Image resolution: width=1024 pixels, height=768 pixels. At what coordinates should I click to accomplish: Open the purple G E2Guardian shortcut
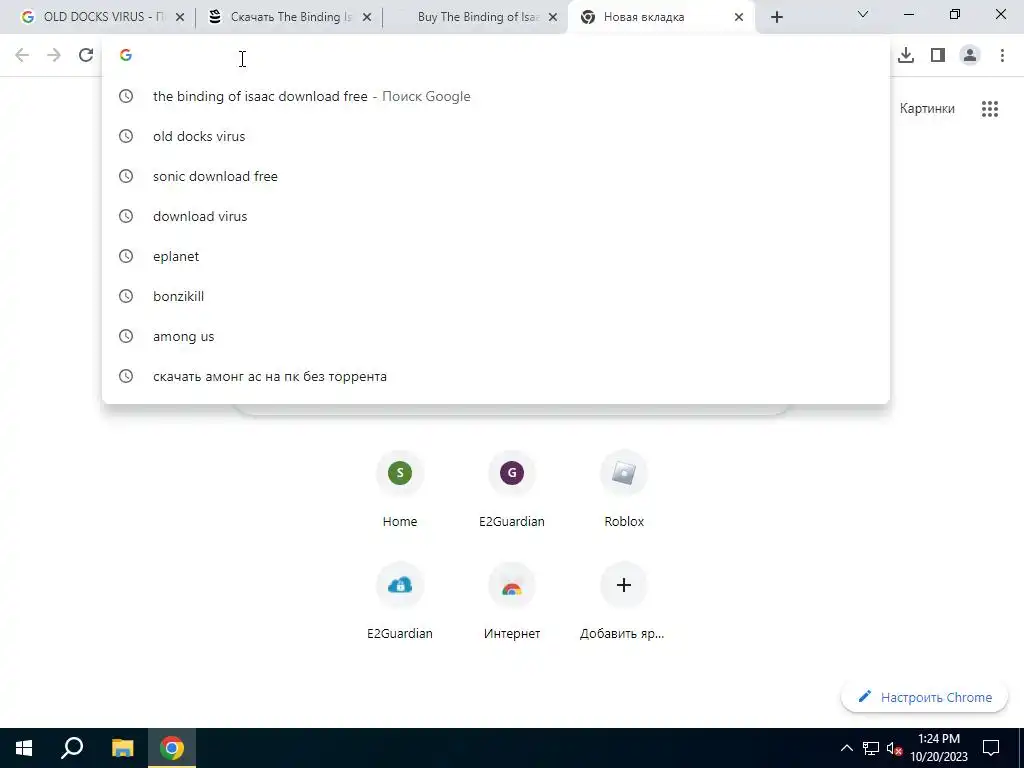[x=512, y=488]
